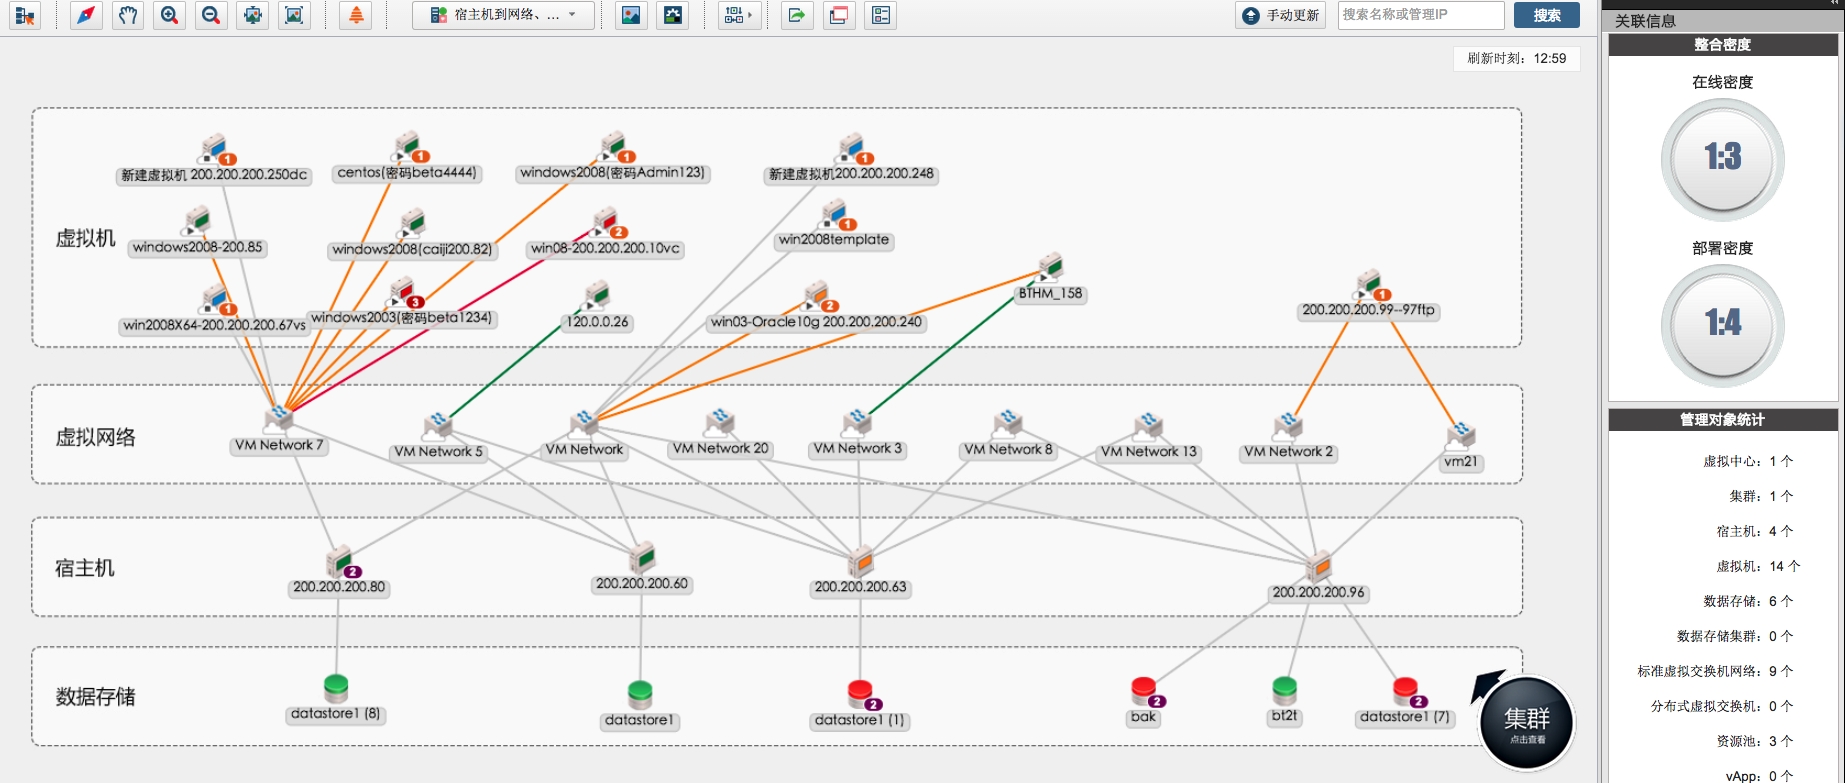Viewport: 1845px width, 783px height.
Task: Click the zoom in magnifier icon
Action: pos(169,15)
